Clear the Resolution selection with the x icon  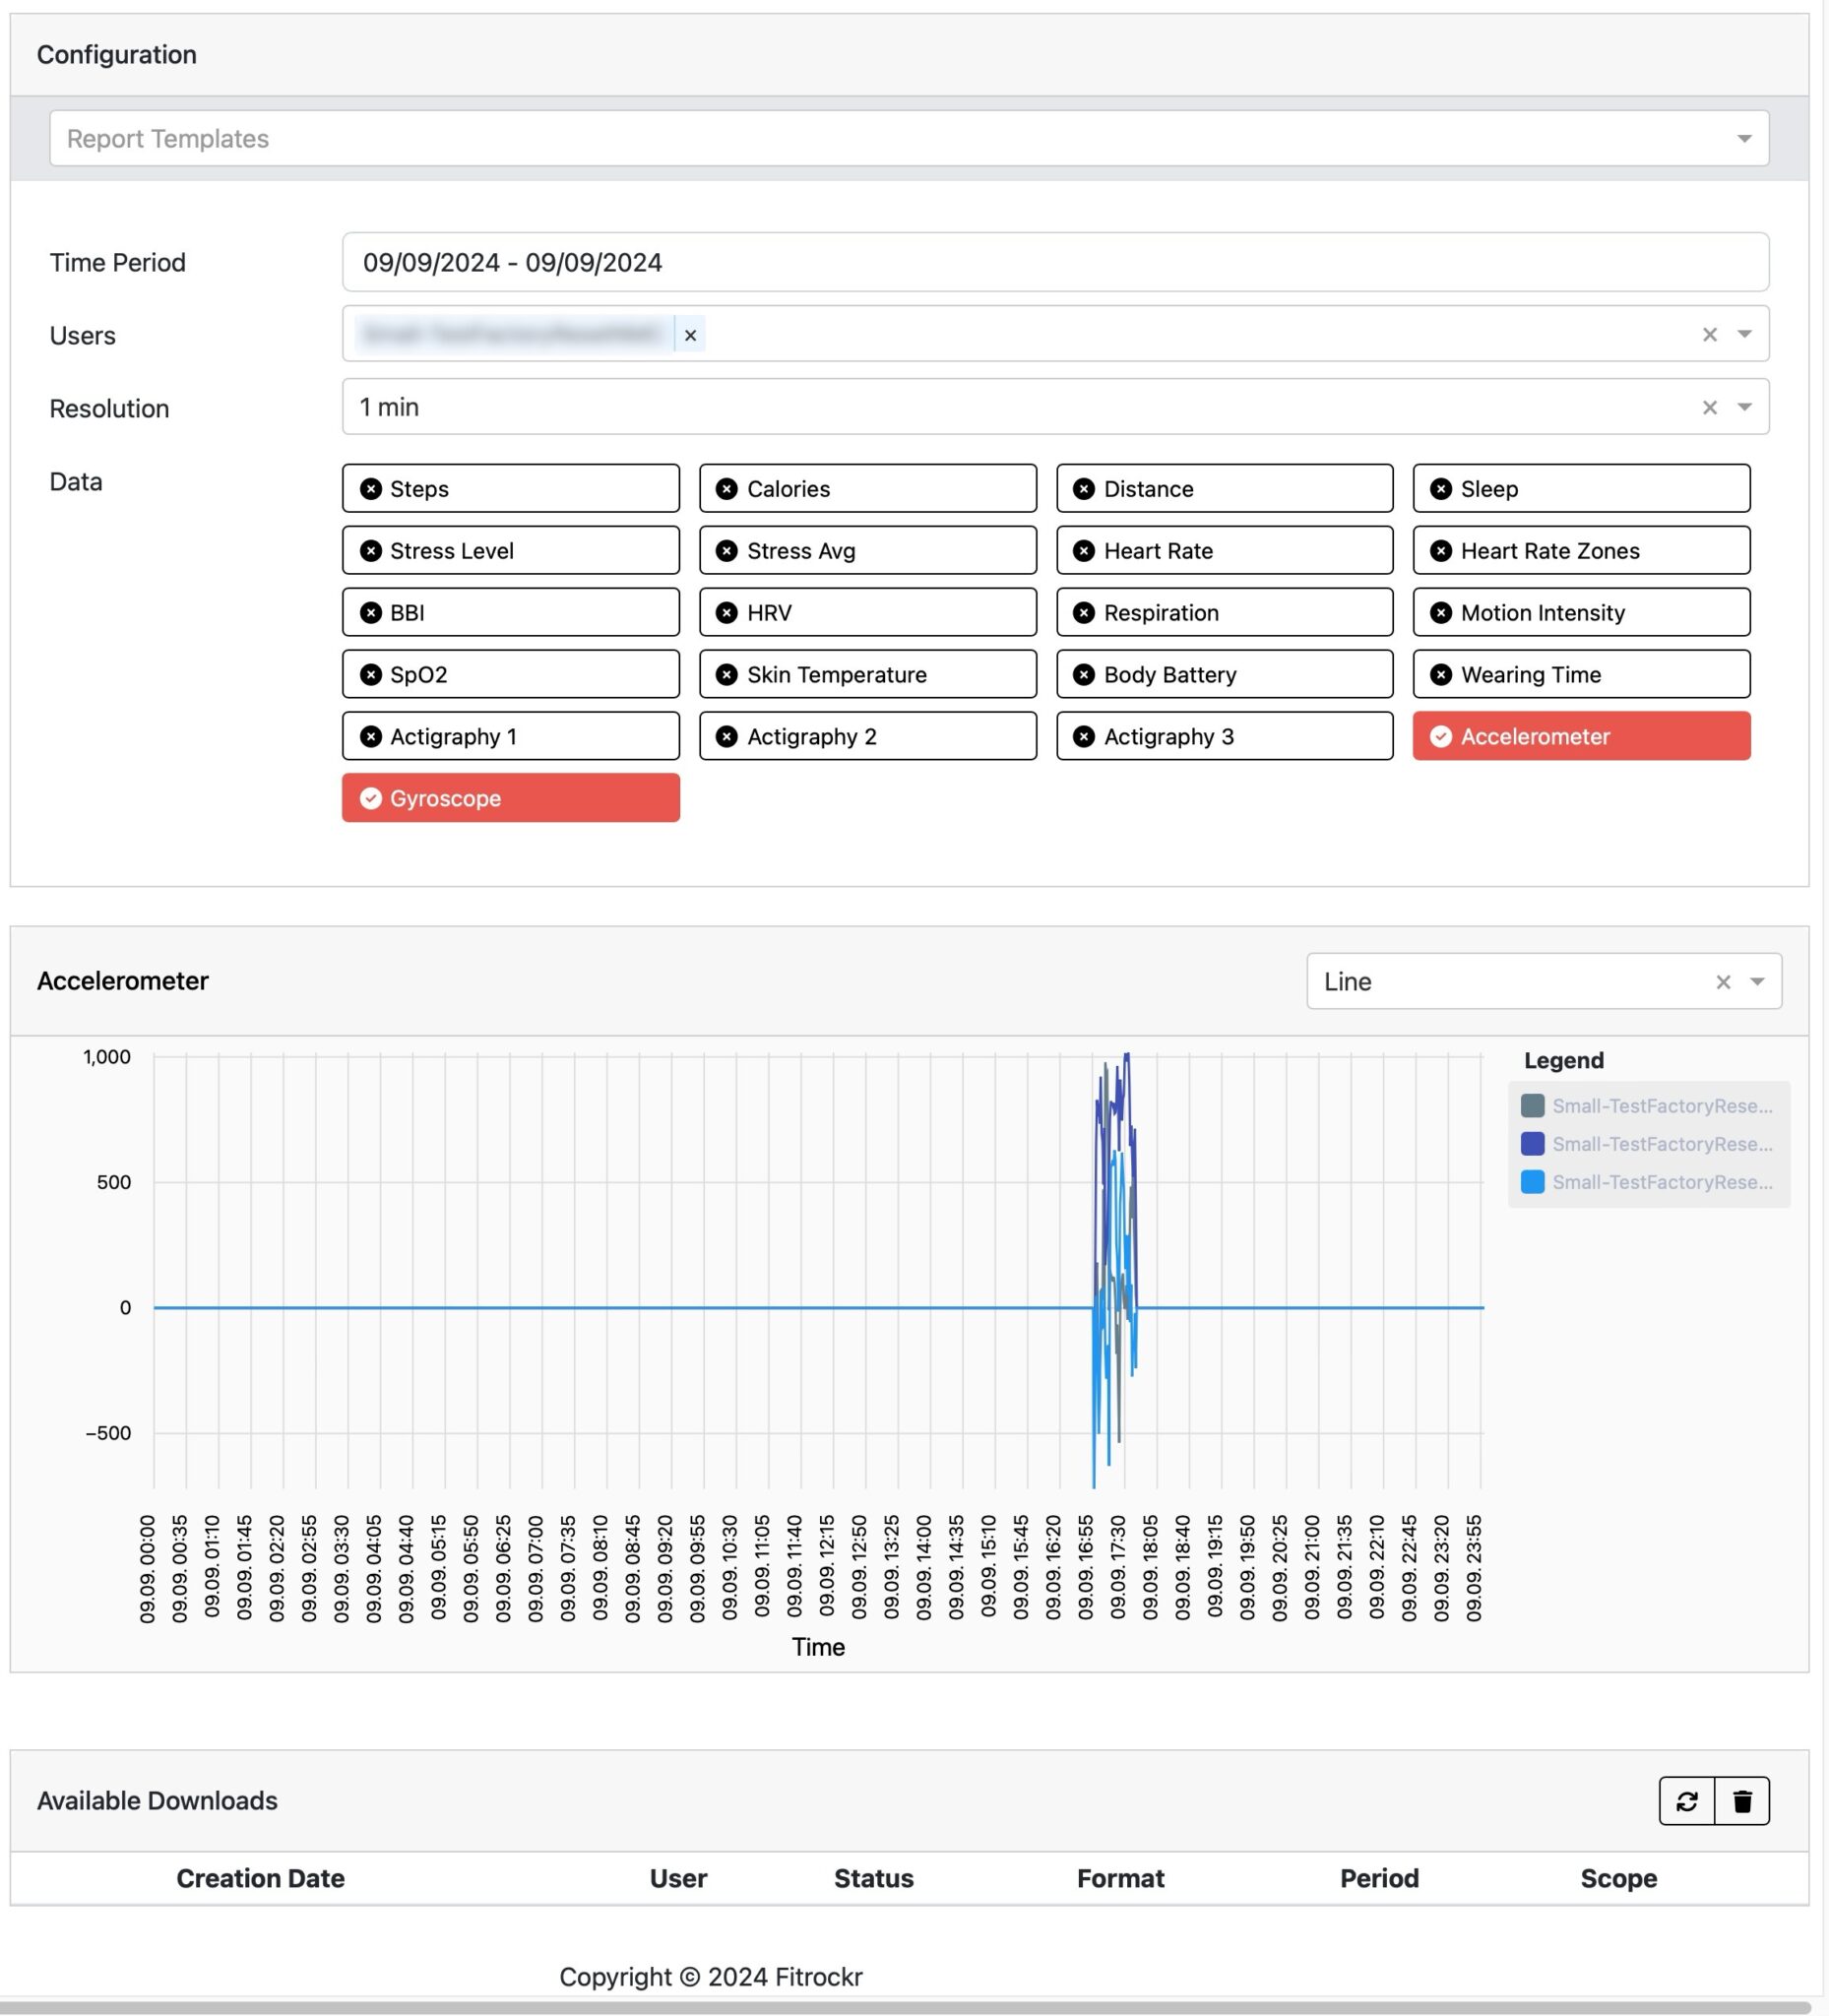coord(1708,407)
